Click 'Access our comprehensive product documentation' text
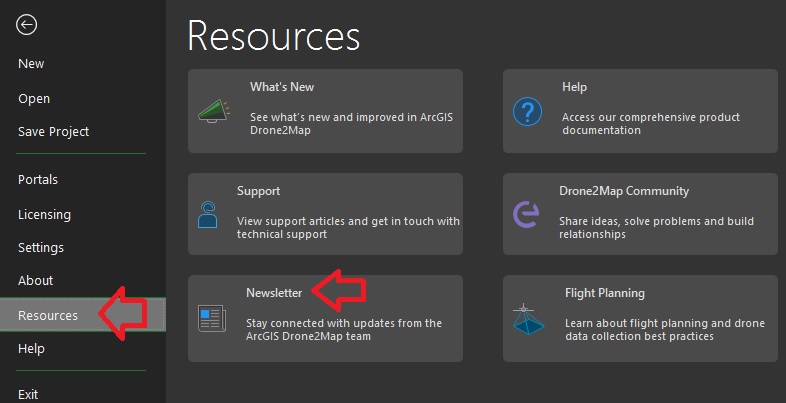Screen dimensions: 786x403 click(651, 123)
